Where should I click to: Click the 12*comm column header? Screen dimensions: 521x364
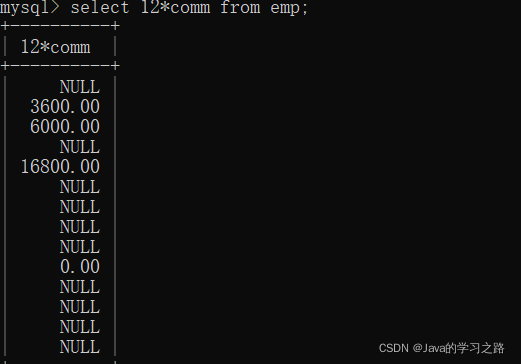click(55, 47)
